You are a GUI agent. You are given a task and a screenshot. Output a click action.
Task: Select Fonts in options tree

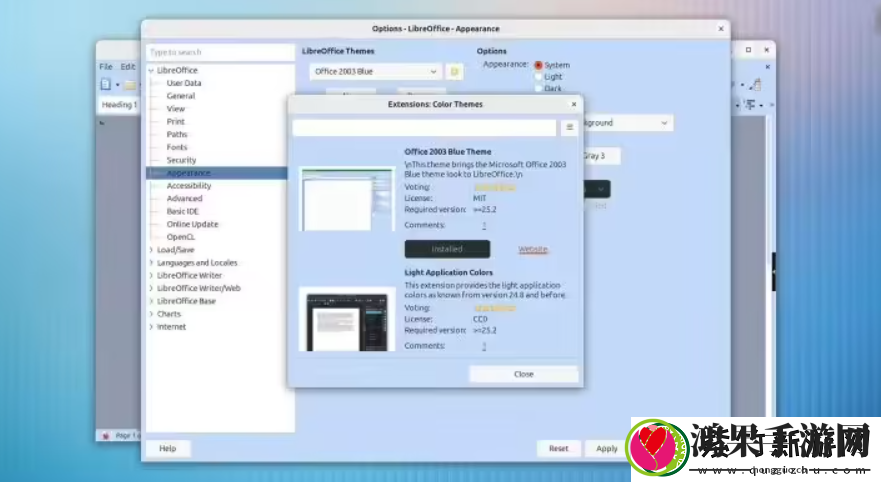click(176, 147)
